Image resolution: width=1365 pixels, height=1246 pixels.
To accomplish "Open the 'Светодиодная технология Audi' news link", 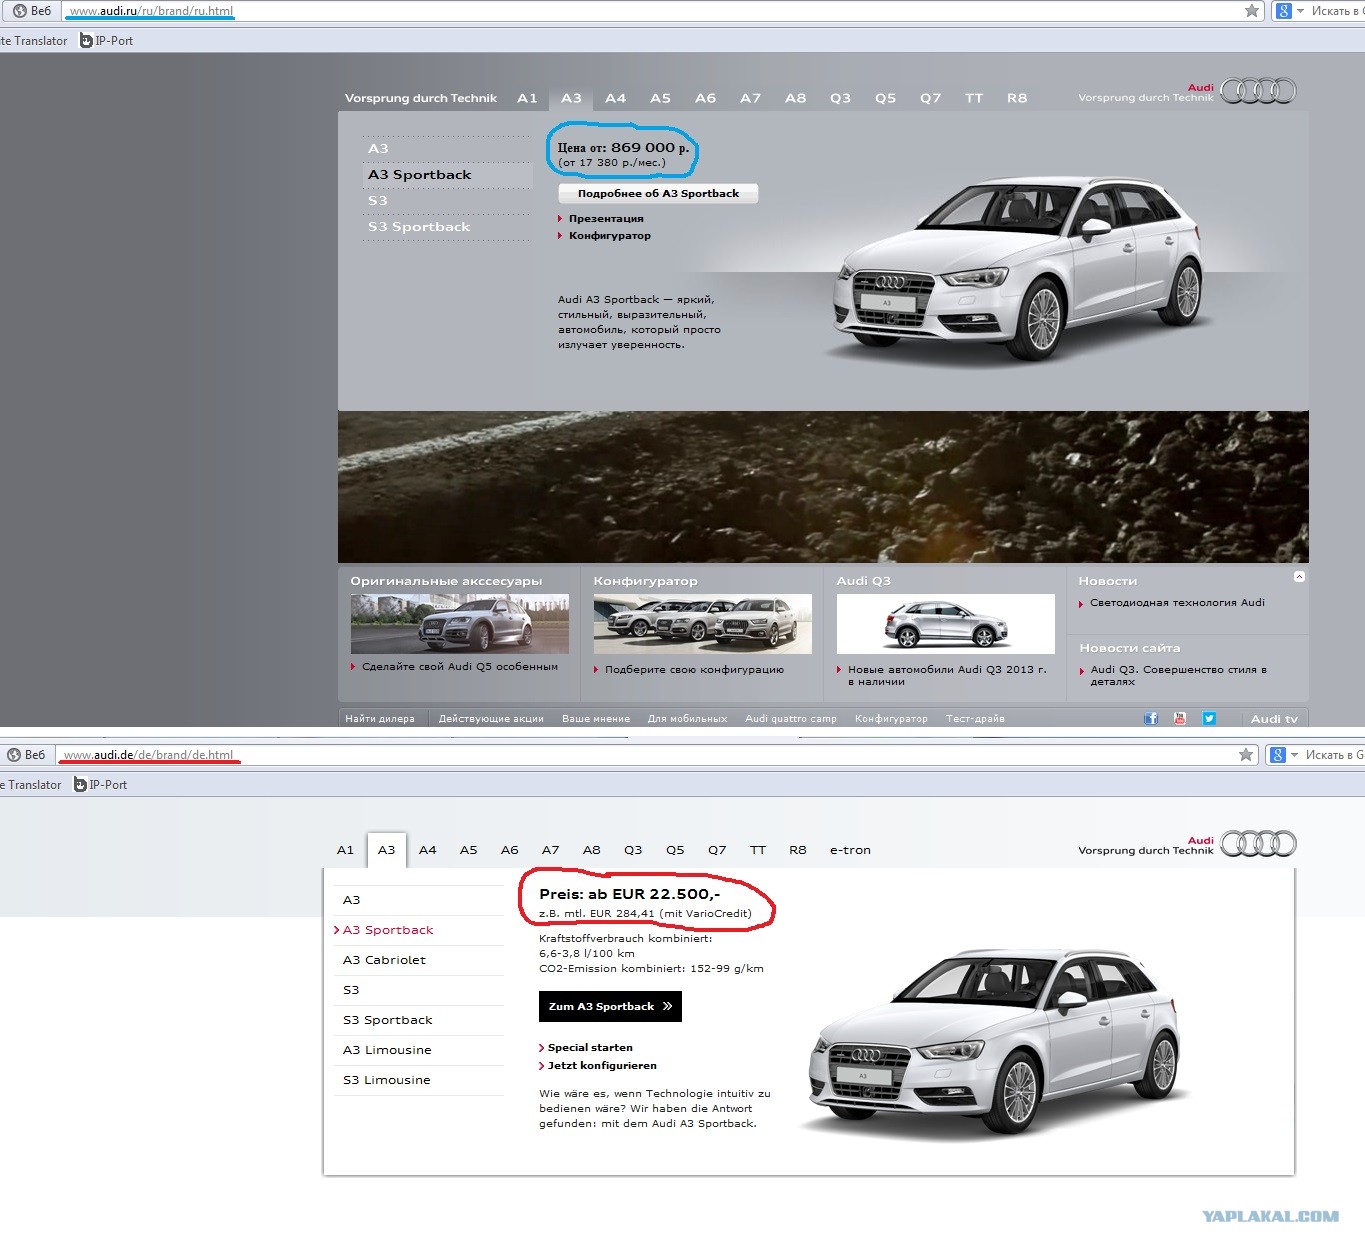I will [1177, 603].
